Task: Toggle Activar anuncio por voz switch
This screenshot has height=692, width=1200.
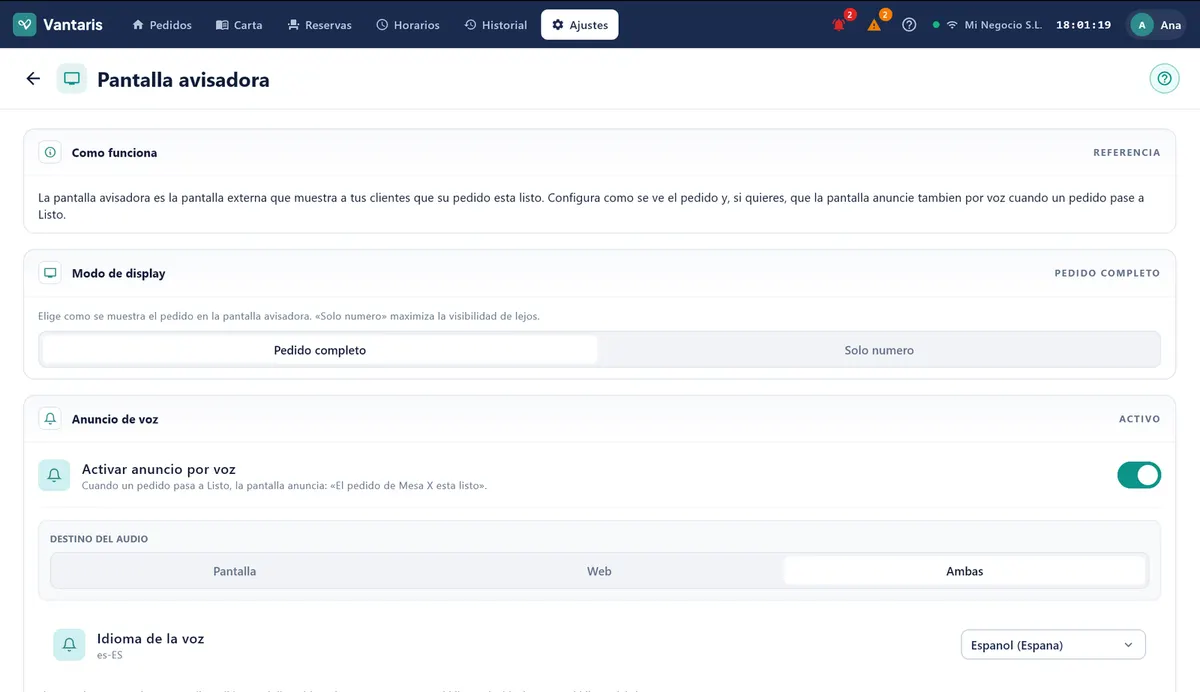Action: (x=1139, y=475)
